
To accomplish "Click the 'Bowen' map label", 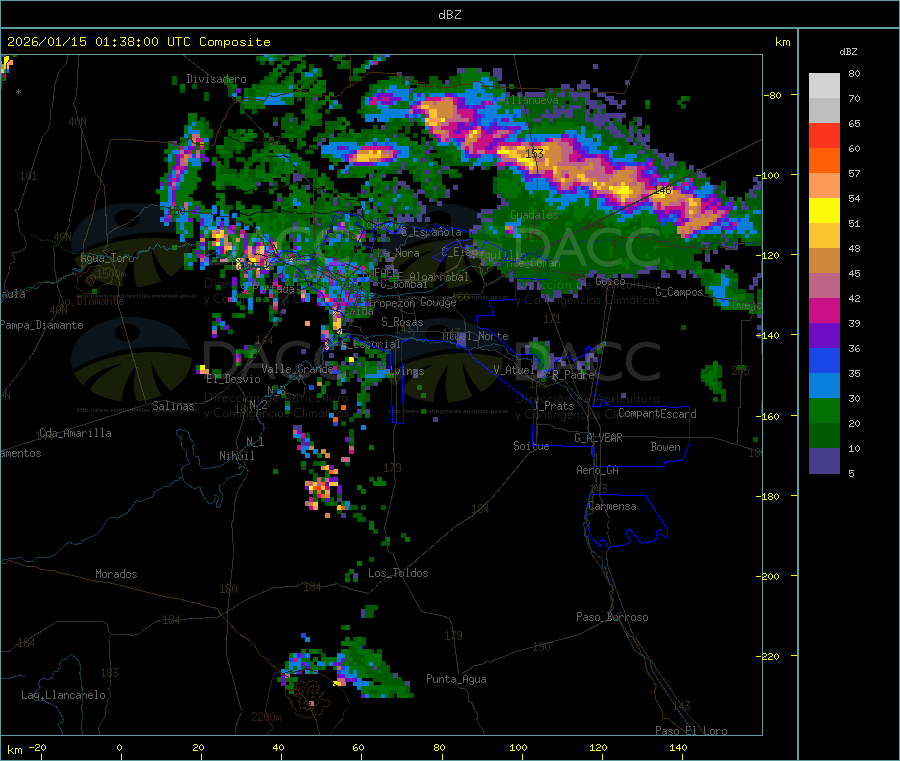I will [665, 448].
